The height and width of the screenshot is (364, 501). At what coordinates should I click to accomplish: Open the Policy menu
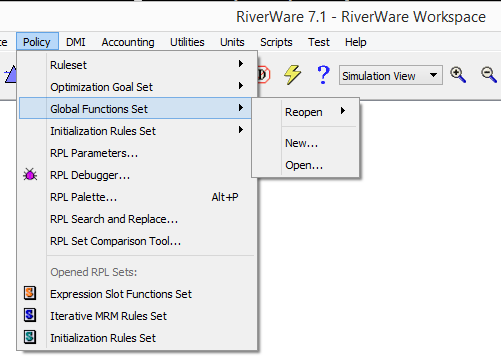coord(37,42)
